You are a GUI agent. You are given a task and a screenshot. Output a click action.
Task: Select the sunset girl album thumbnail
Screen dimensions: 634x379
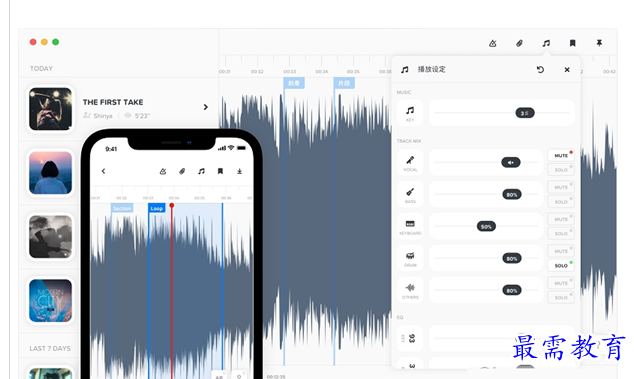click(x=51, y=173)
